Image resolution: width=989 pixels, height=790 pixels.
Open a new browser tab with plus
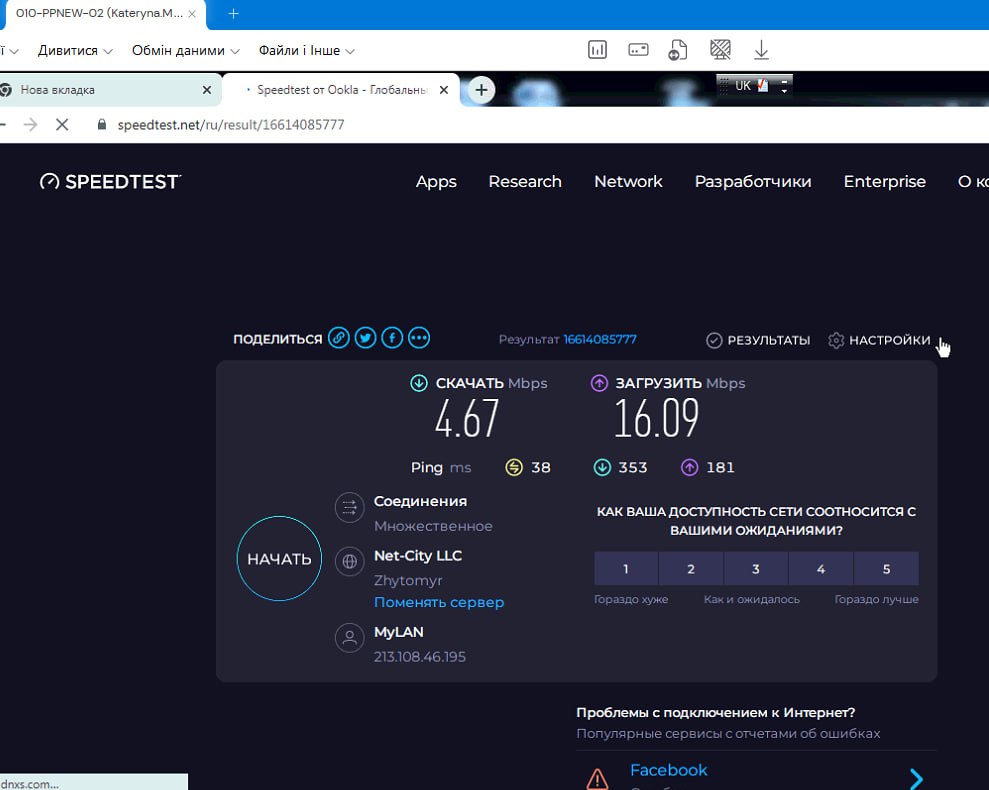pos(481,90)
